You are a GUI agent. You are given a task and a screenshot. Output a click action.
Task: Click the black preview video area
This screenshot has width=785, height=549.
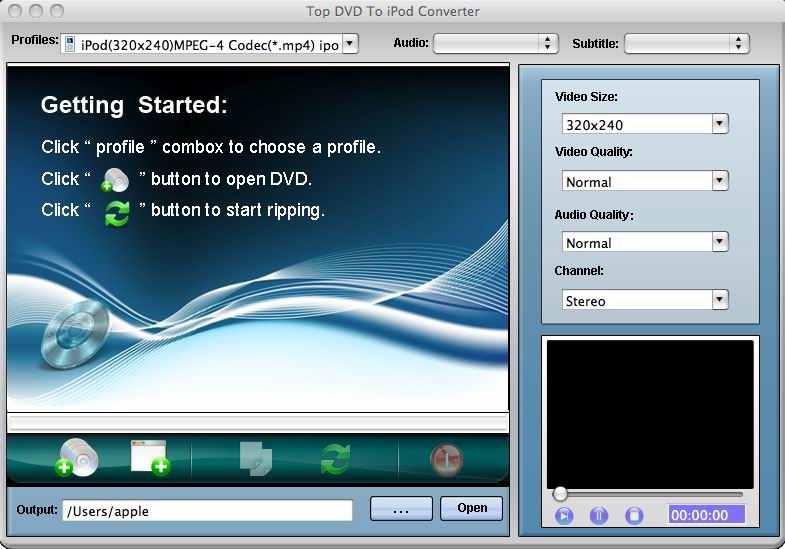[x=650, y=414]
